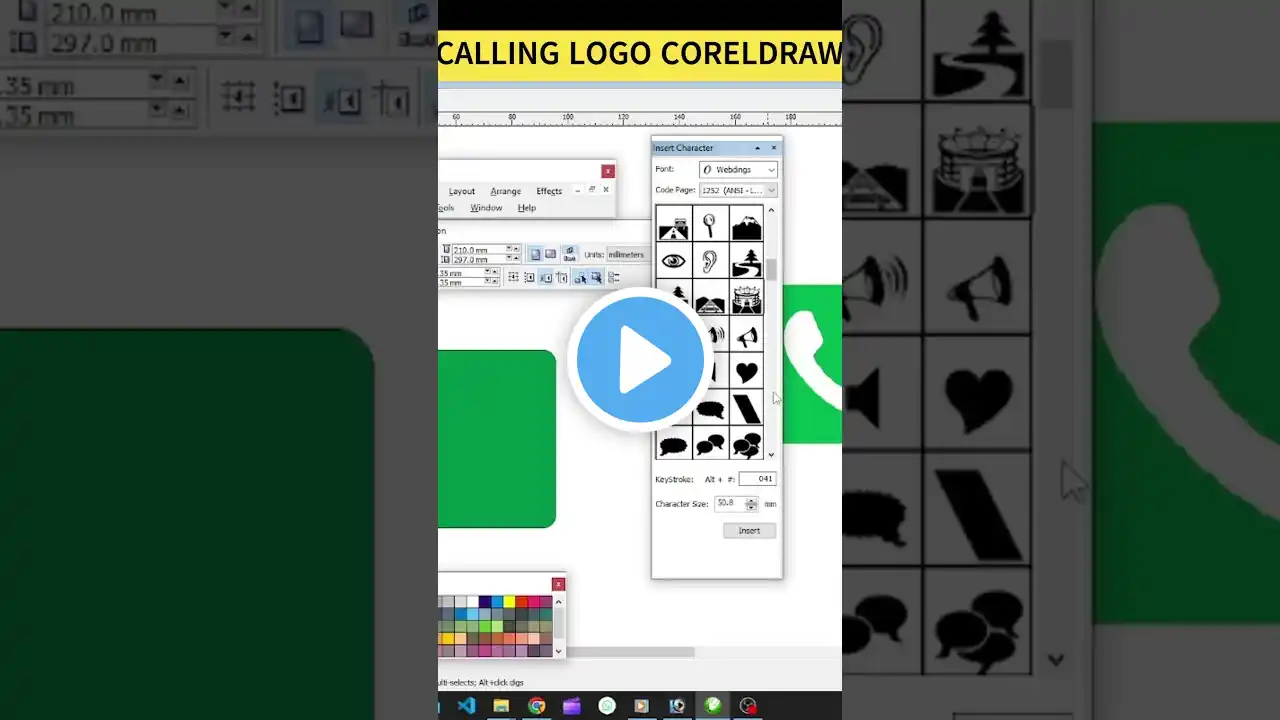Click the Insert button
Viewport: 1280px width, 720px height.
point(749,531)
